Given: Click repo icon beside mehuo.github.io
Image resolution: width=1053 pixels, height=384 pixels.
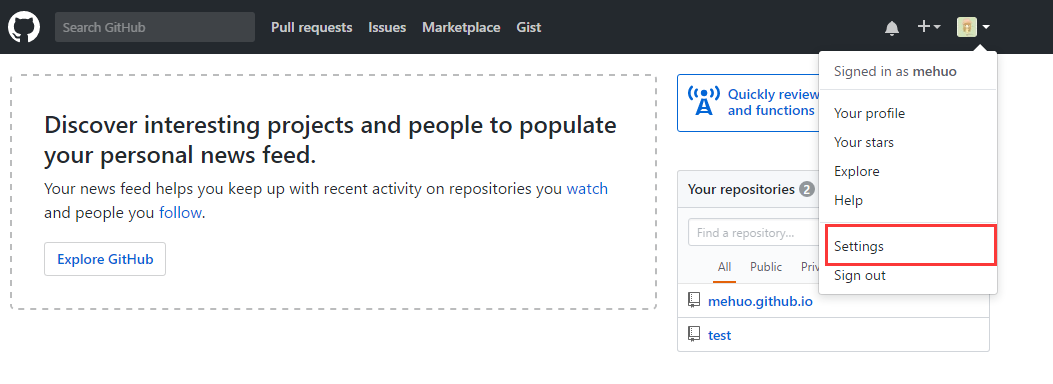Looking at the screenshot, I should point(694,301).
